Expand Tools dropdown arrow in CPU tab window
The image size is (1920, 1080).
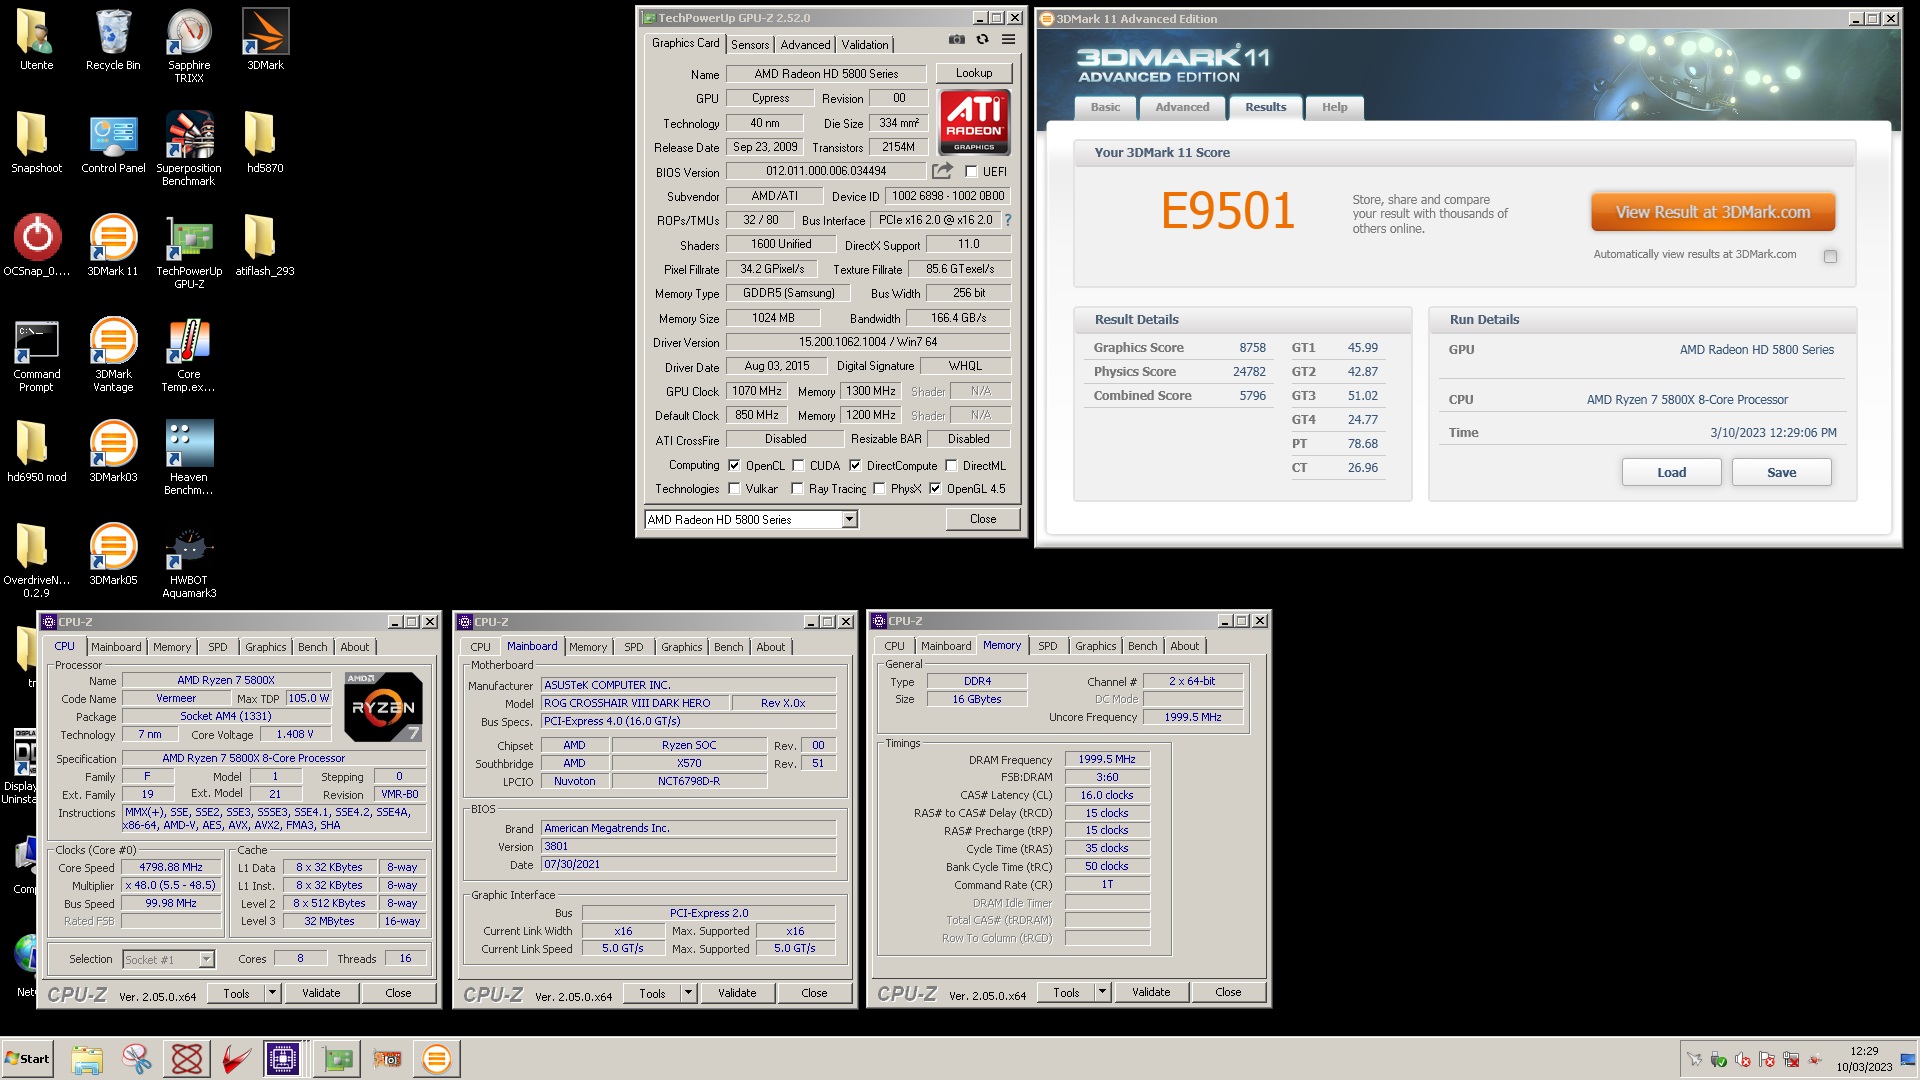point(272,993)
